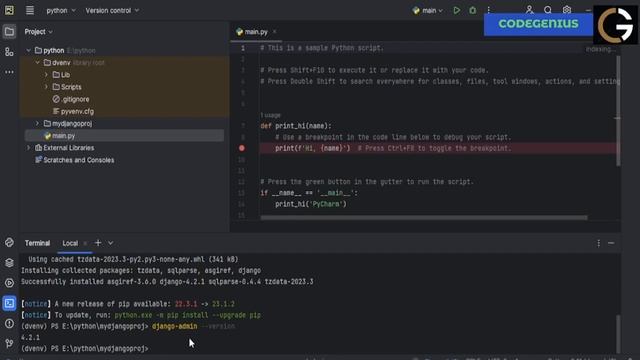Expand External Libraries node
Image resolution: width=640 pixels, height=360 pixels.
(x=28, y=148)
